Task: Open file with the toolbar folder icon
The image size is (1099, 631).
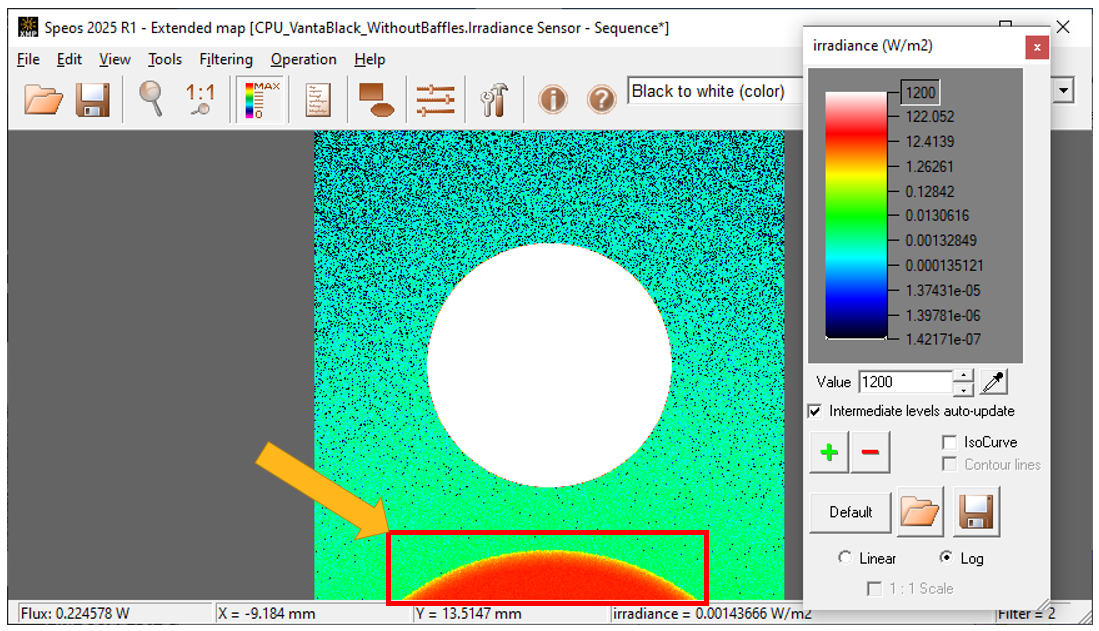Action: click(43, 100)
